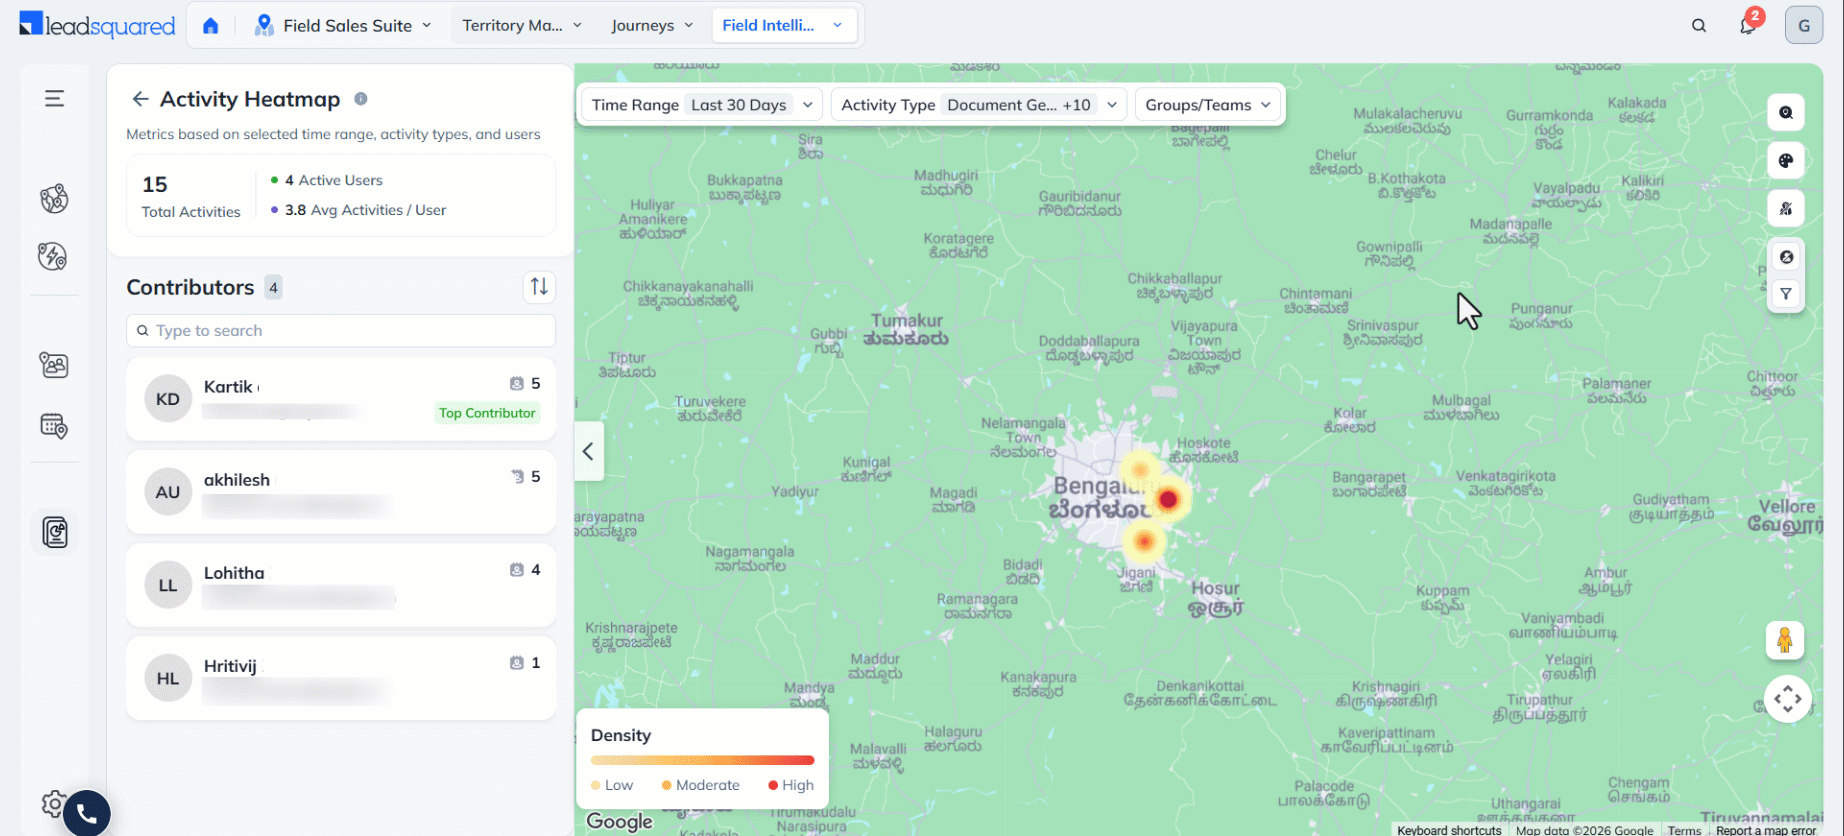Show info tooltip beside Activity Heatmap
Screen dimensions: 1844x836
[x=361, y=99]
